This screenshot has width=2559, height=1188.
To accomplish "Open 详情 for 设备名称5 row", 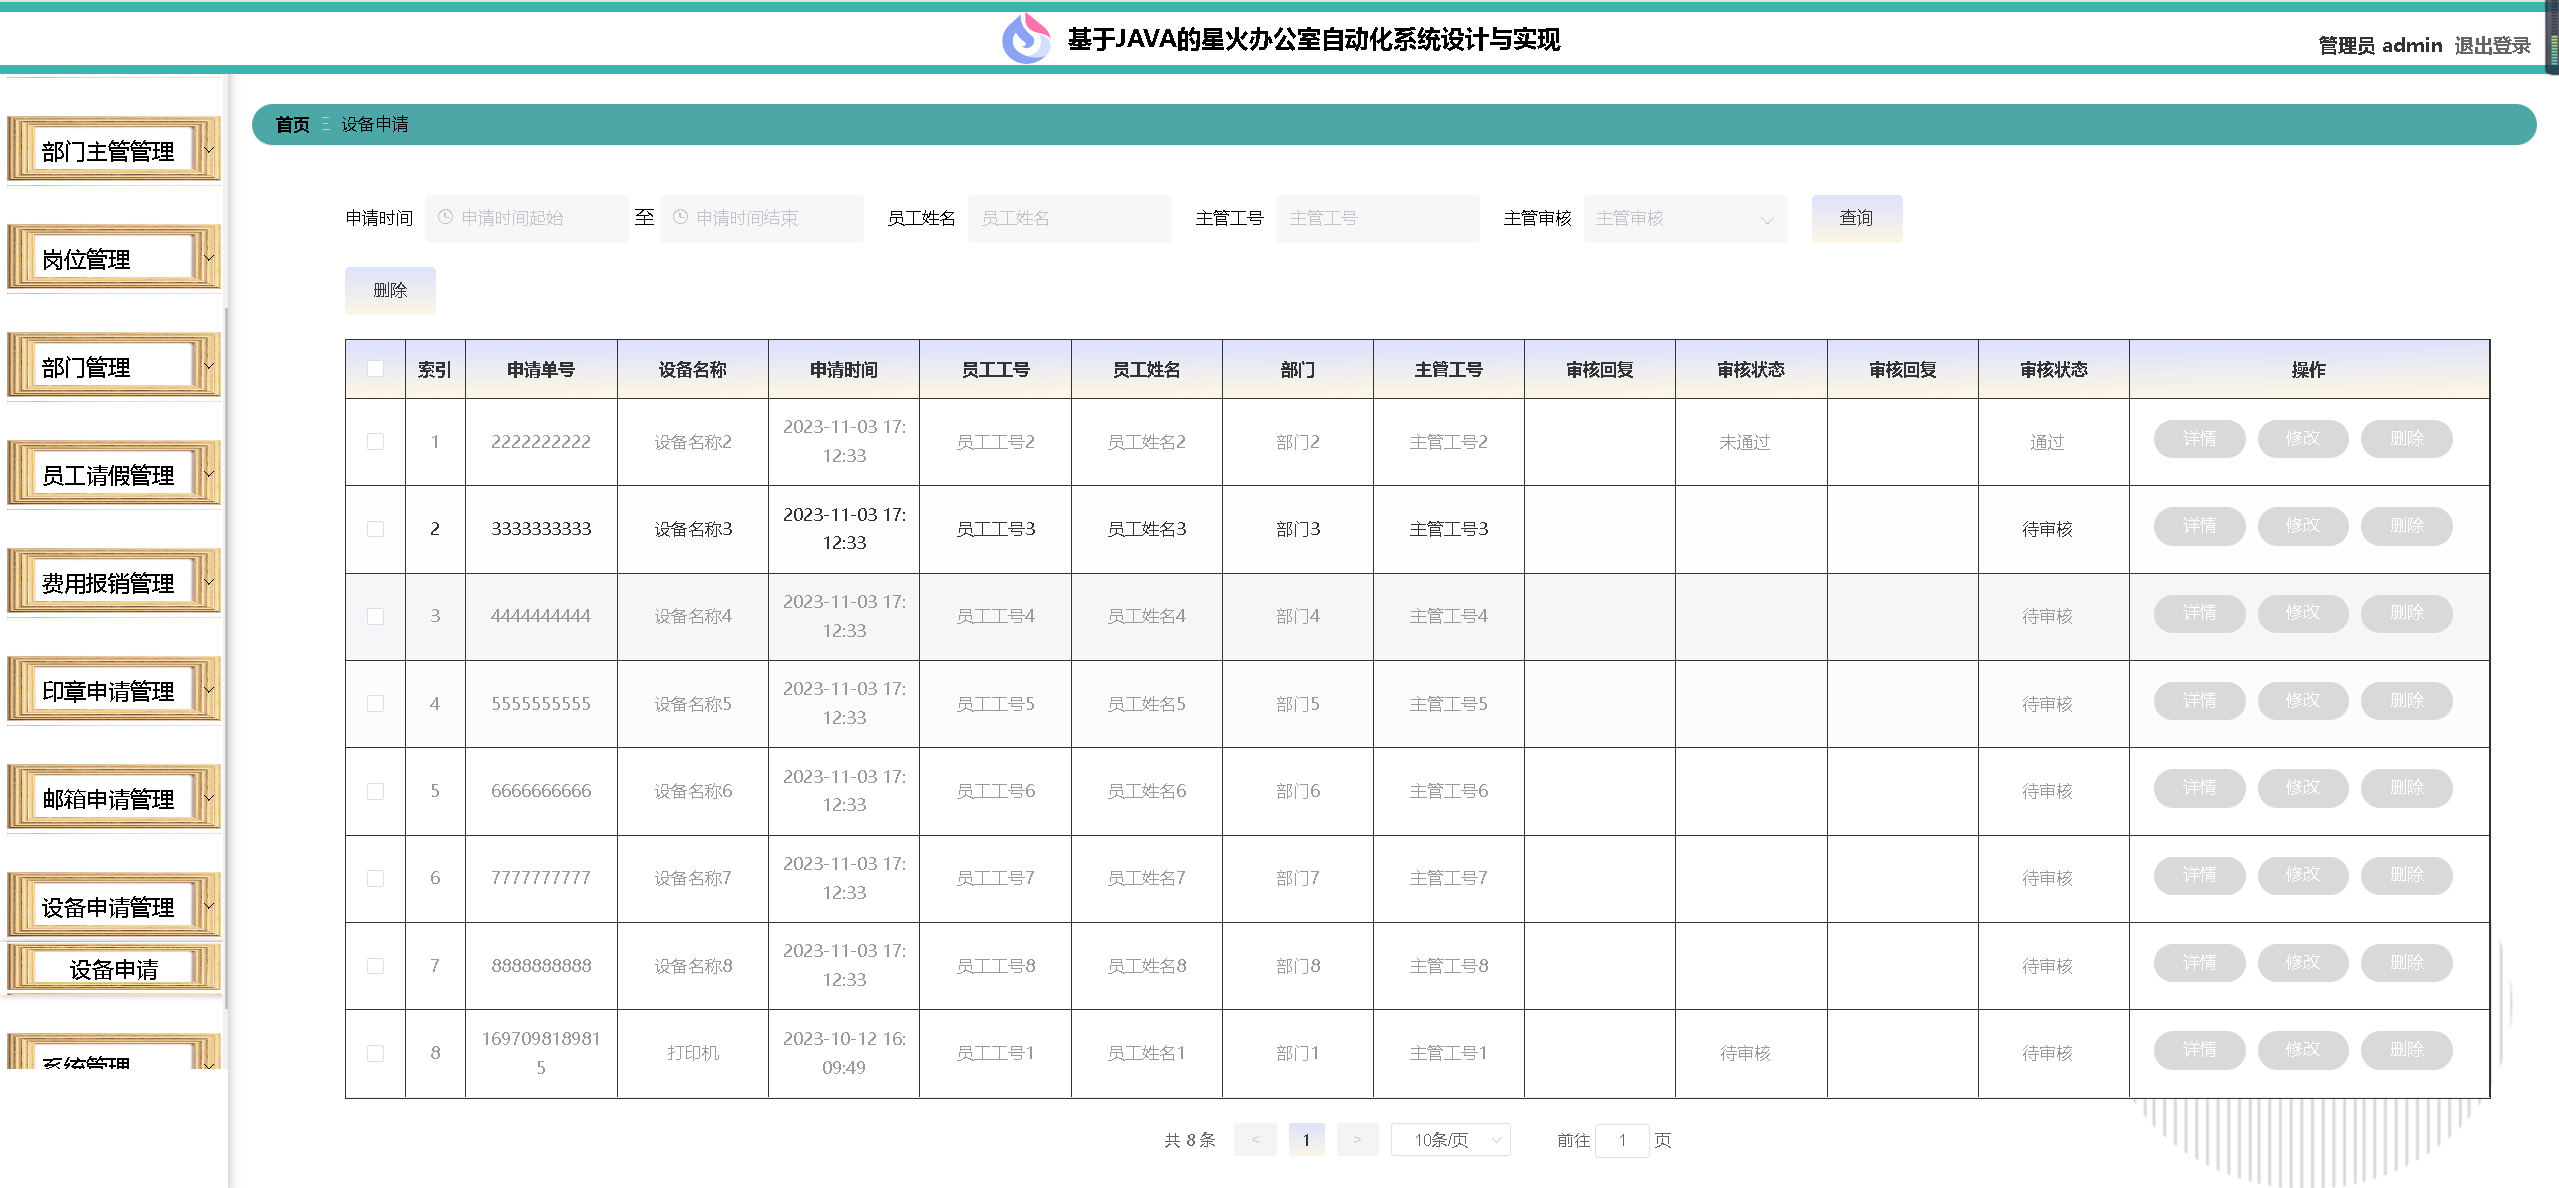I will click(x=2199, y=701).
